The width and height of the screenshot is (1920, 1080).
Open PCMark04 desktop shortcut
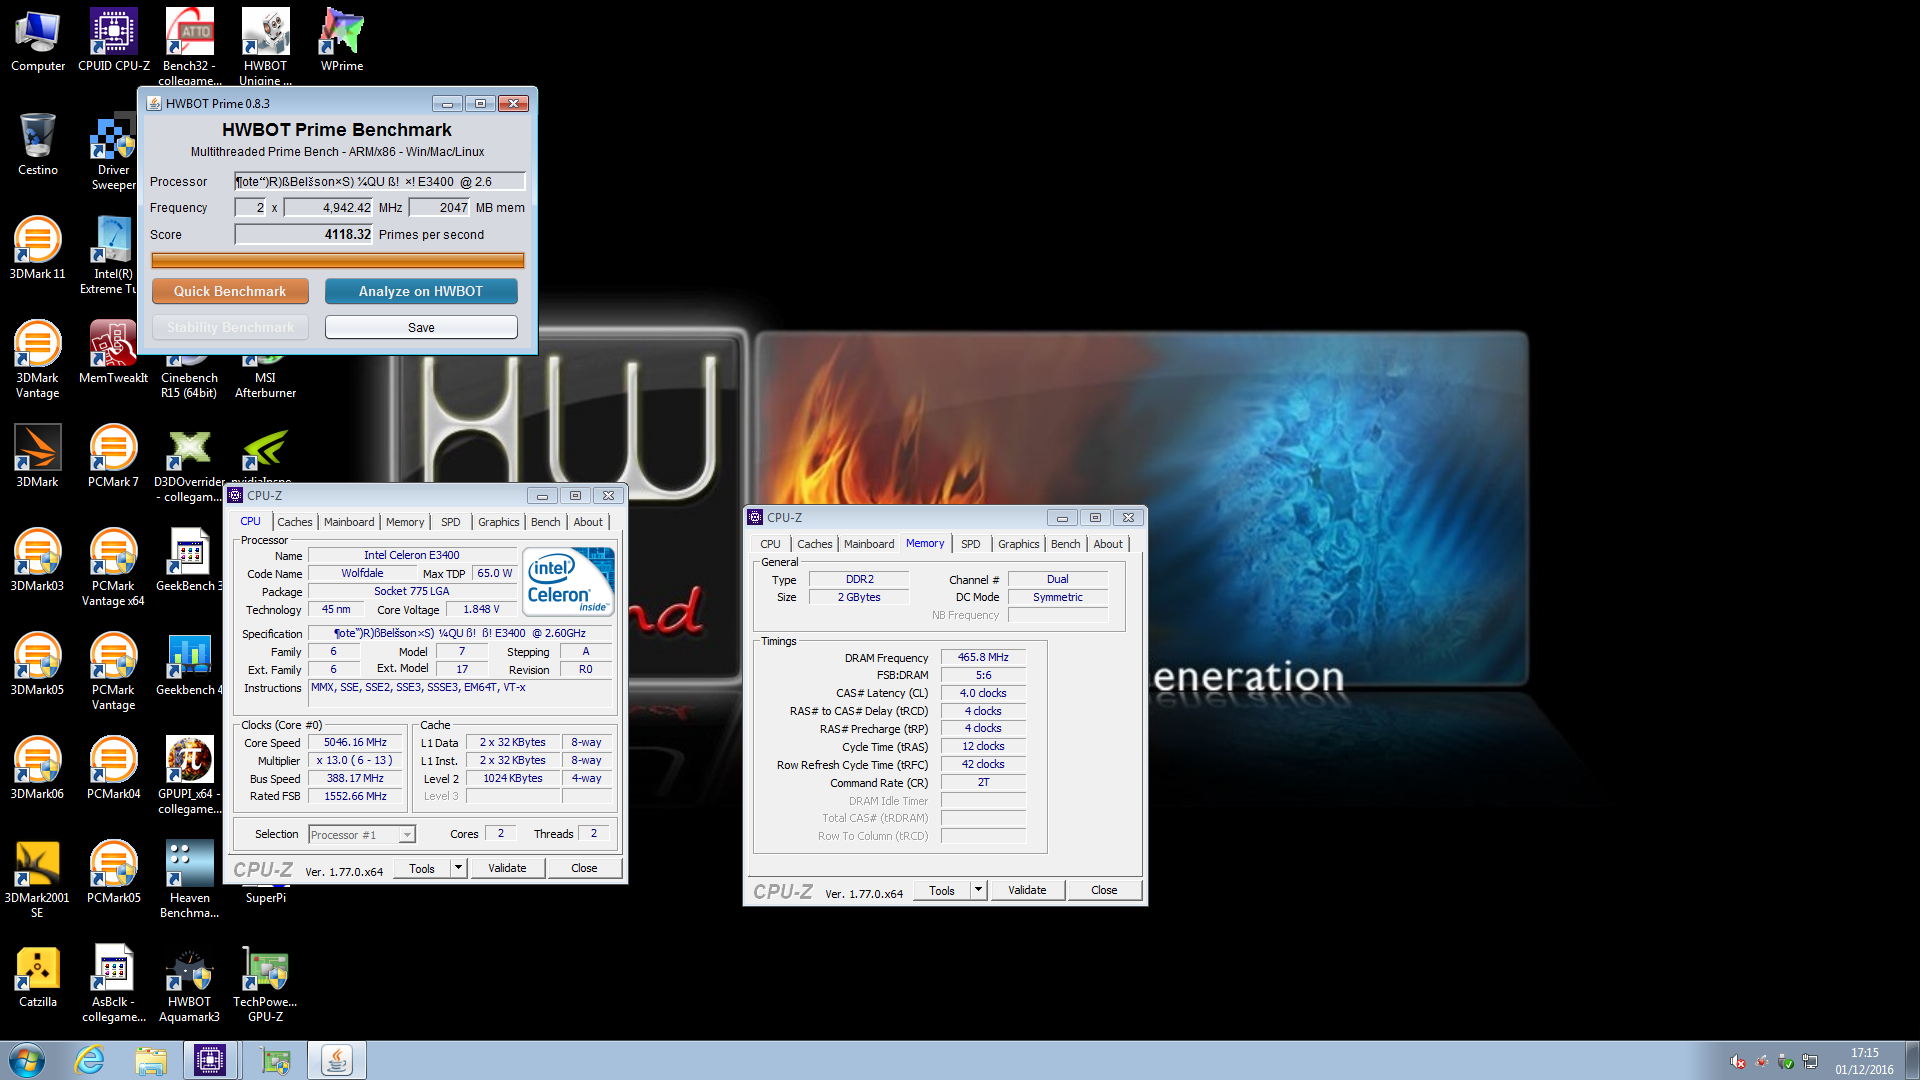point(113,768)
